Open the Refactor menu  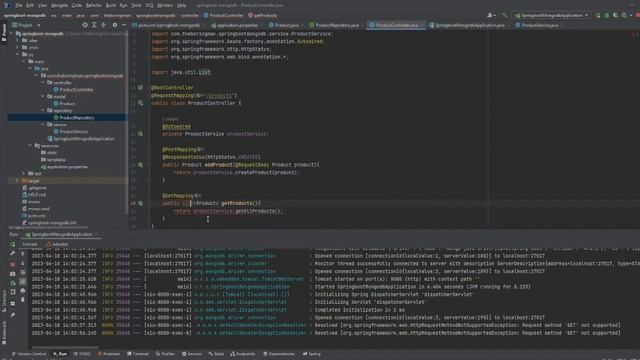(x=93, y=6)
